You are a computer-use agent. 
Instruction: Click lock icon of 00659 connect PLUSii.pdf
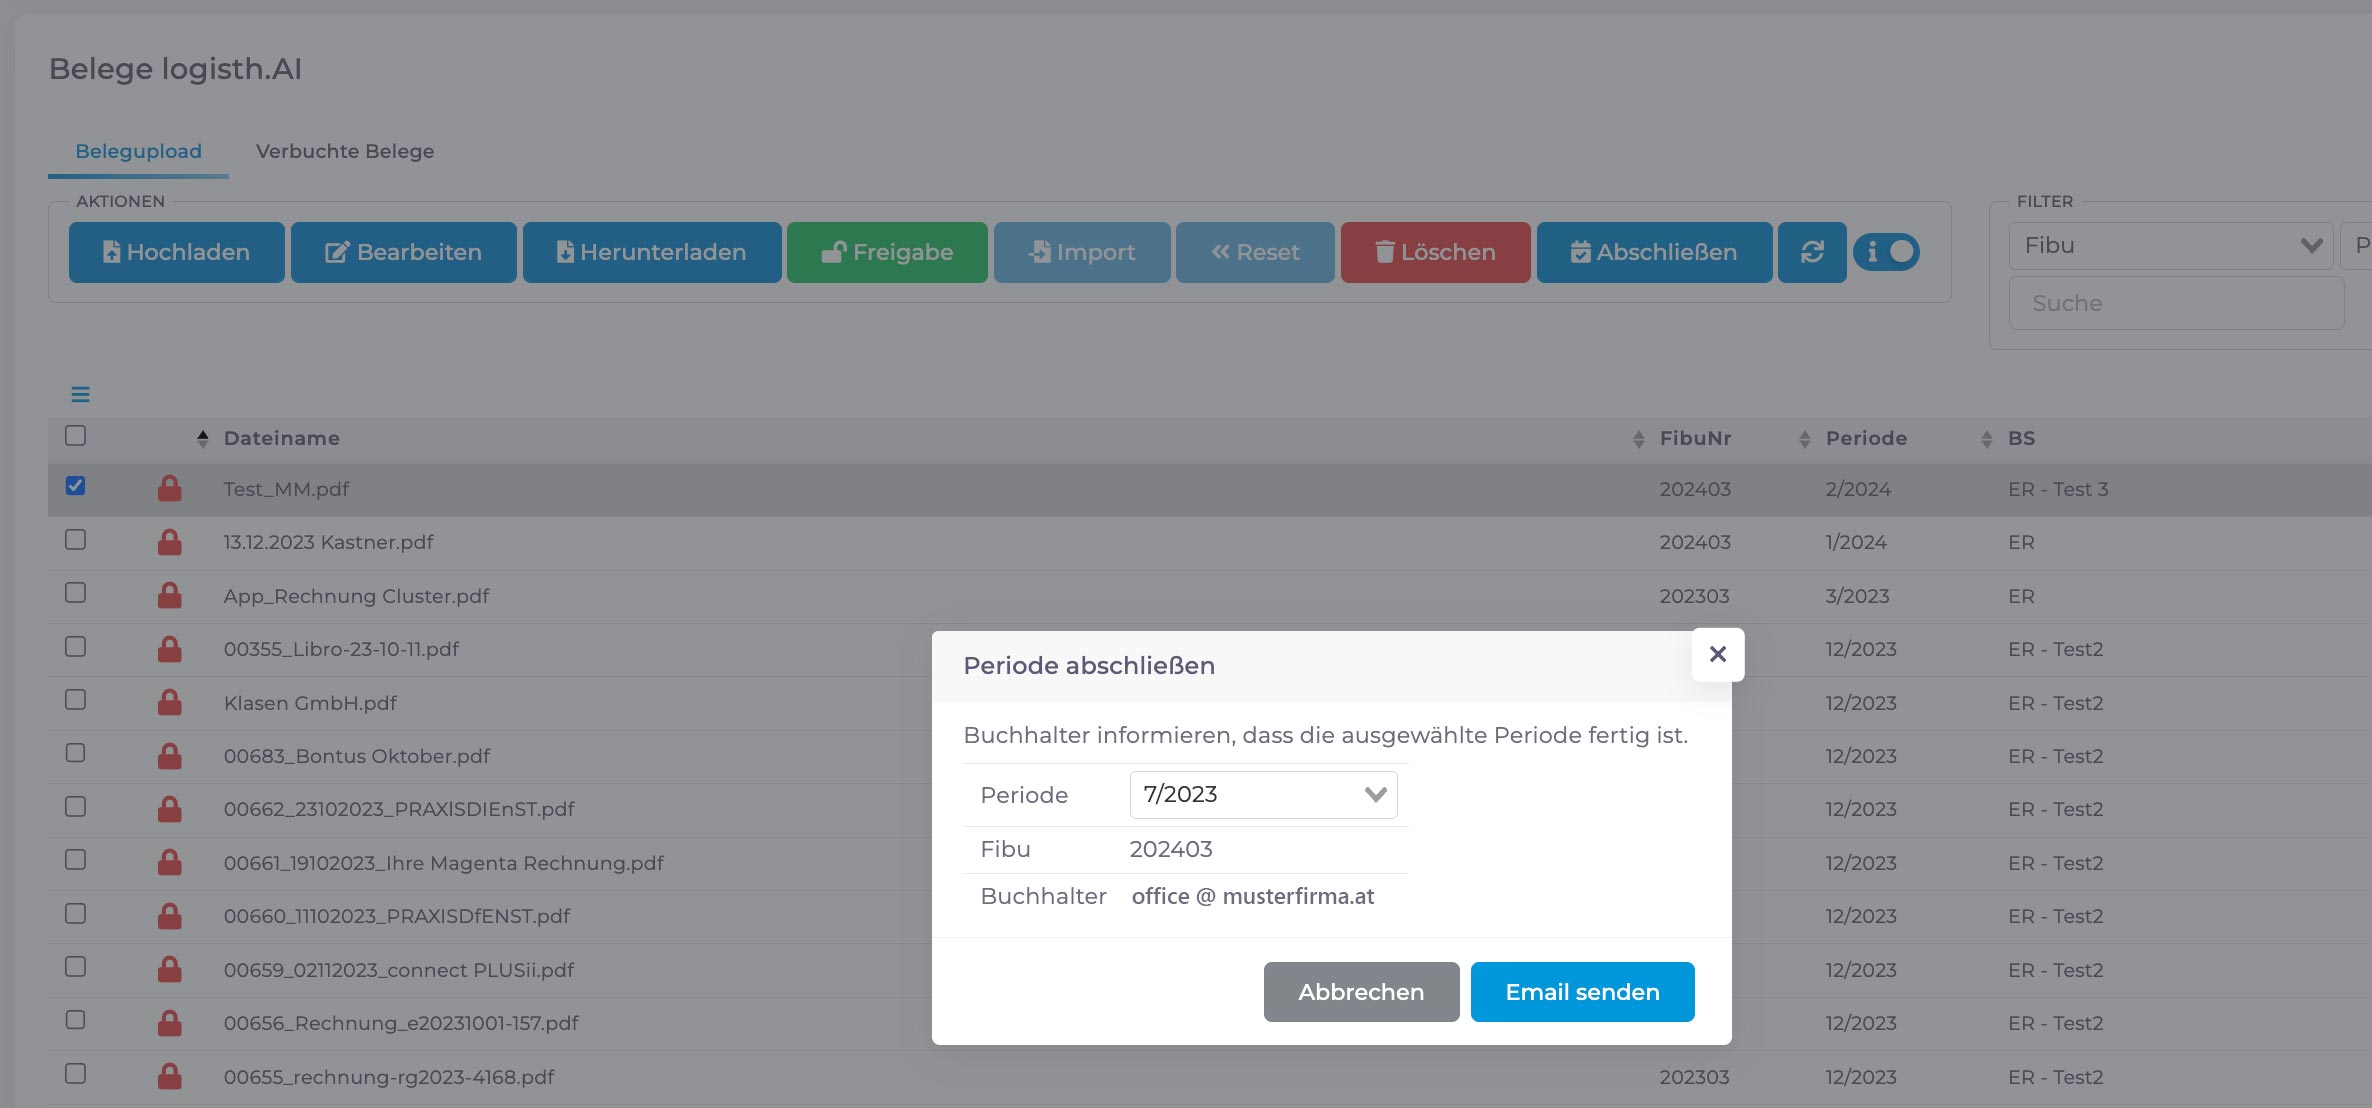pos(170,969)
